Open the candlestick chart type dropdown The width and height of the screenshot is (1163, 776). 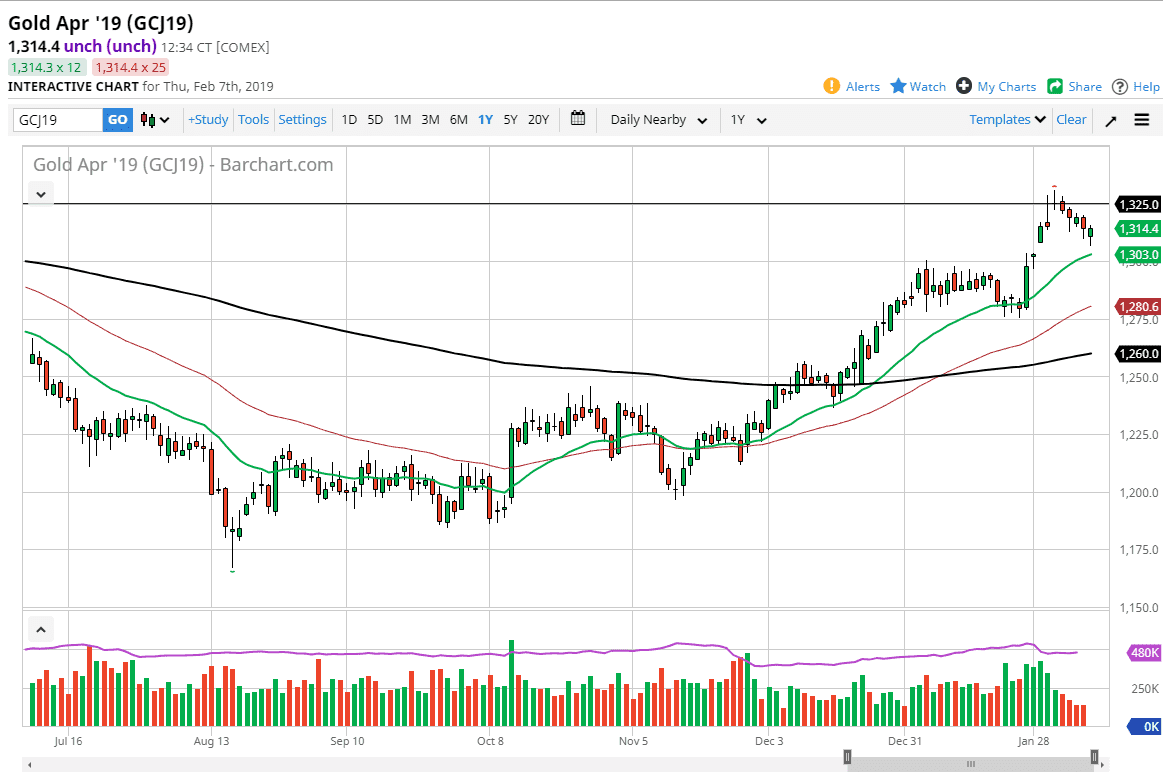[155, 120]
